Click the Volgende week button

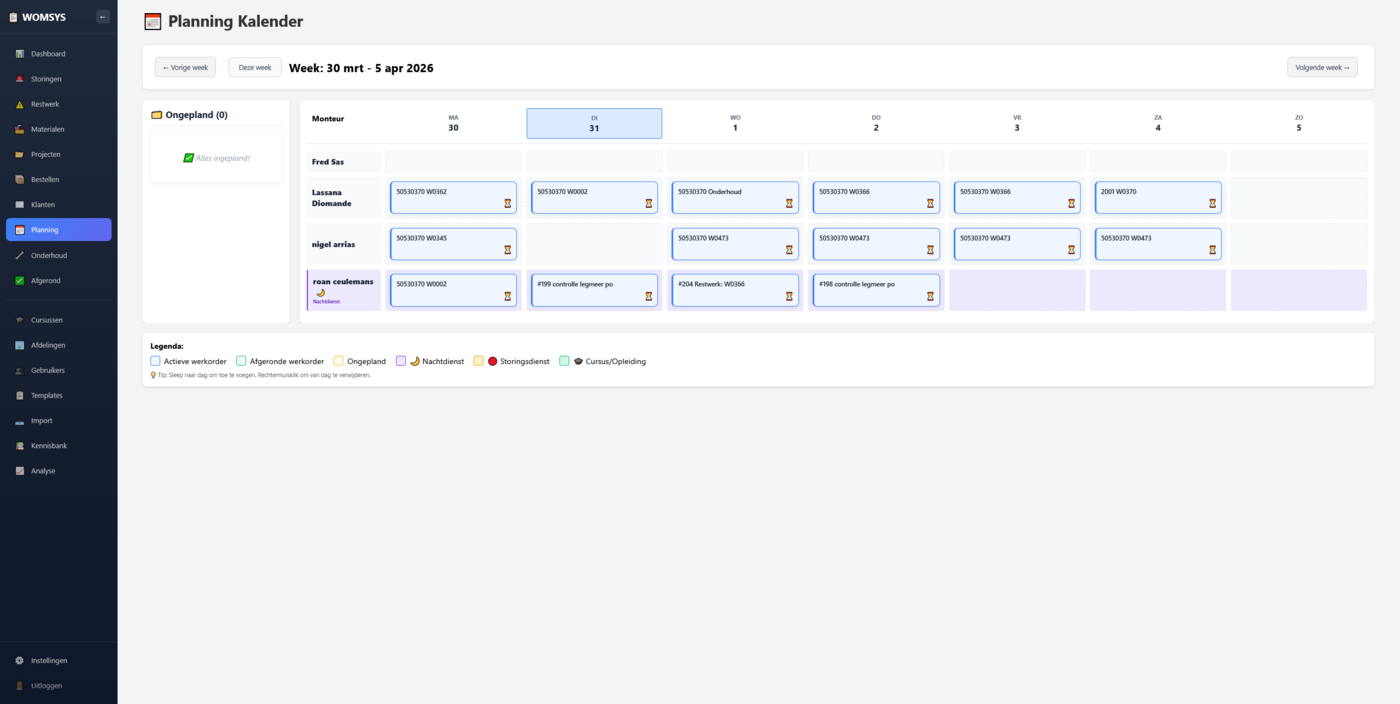pyautogui.click(x=1322, y=67)
